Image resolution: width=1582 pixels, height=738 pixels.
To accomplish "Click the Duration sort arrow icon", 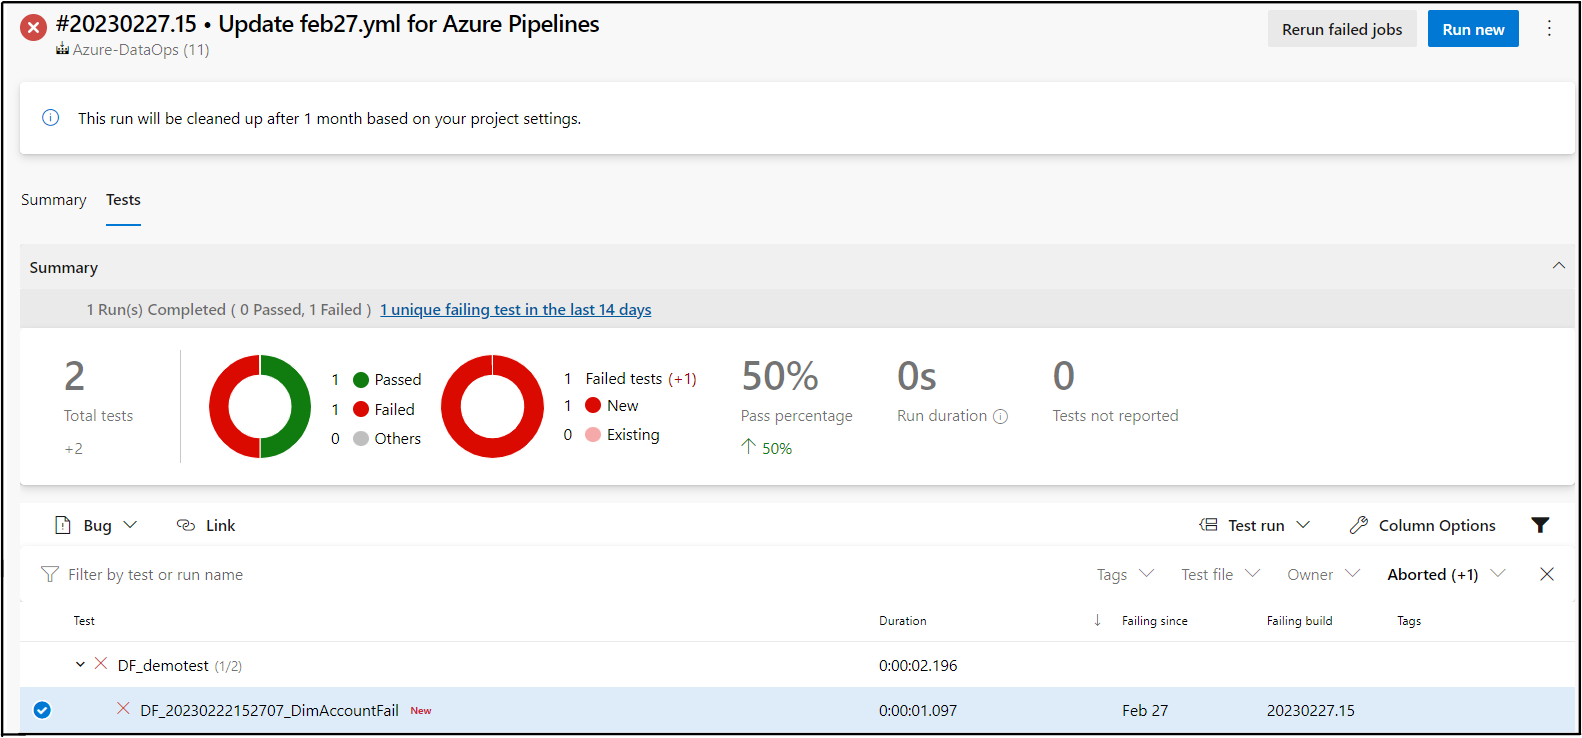I will click(x=1097, y=620).
